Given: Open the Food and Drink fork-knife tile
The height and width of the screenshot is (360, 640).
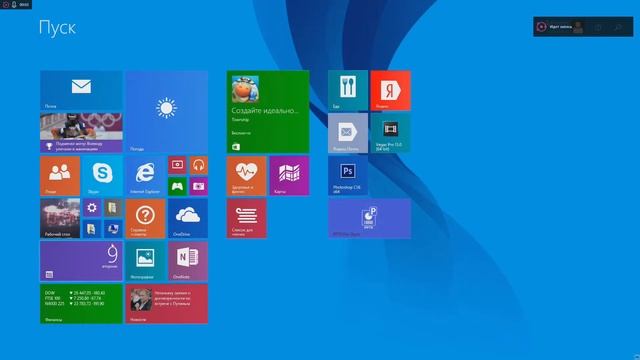Looking at the screenshot, I should (x=348, y=90).
